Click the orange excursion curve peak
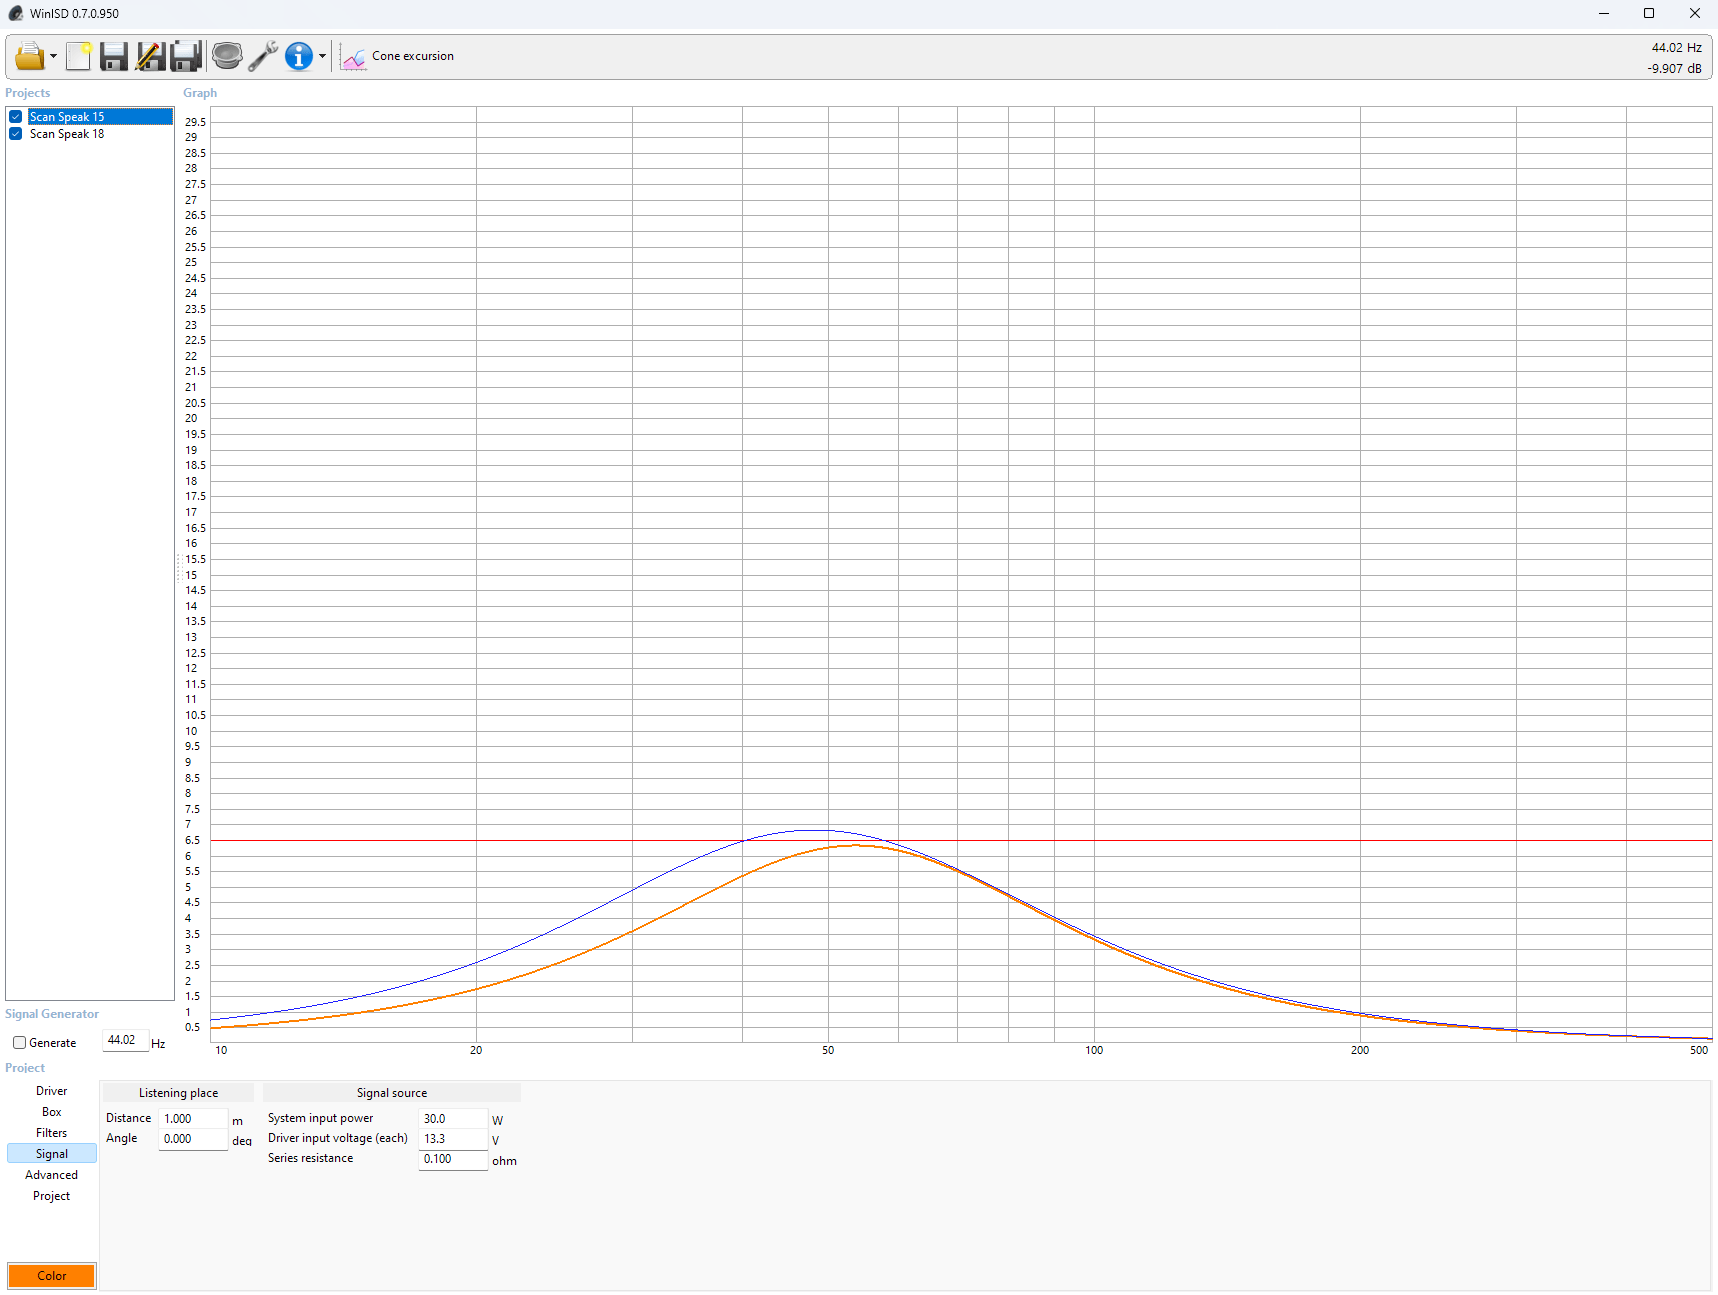This screenshot has width=1718, height=1295. tap(853, 846)
